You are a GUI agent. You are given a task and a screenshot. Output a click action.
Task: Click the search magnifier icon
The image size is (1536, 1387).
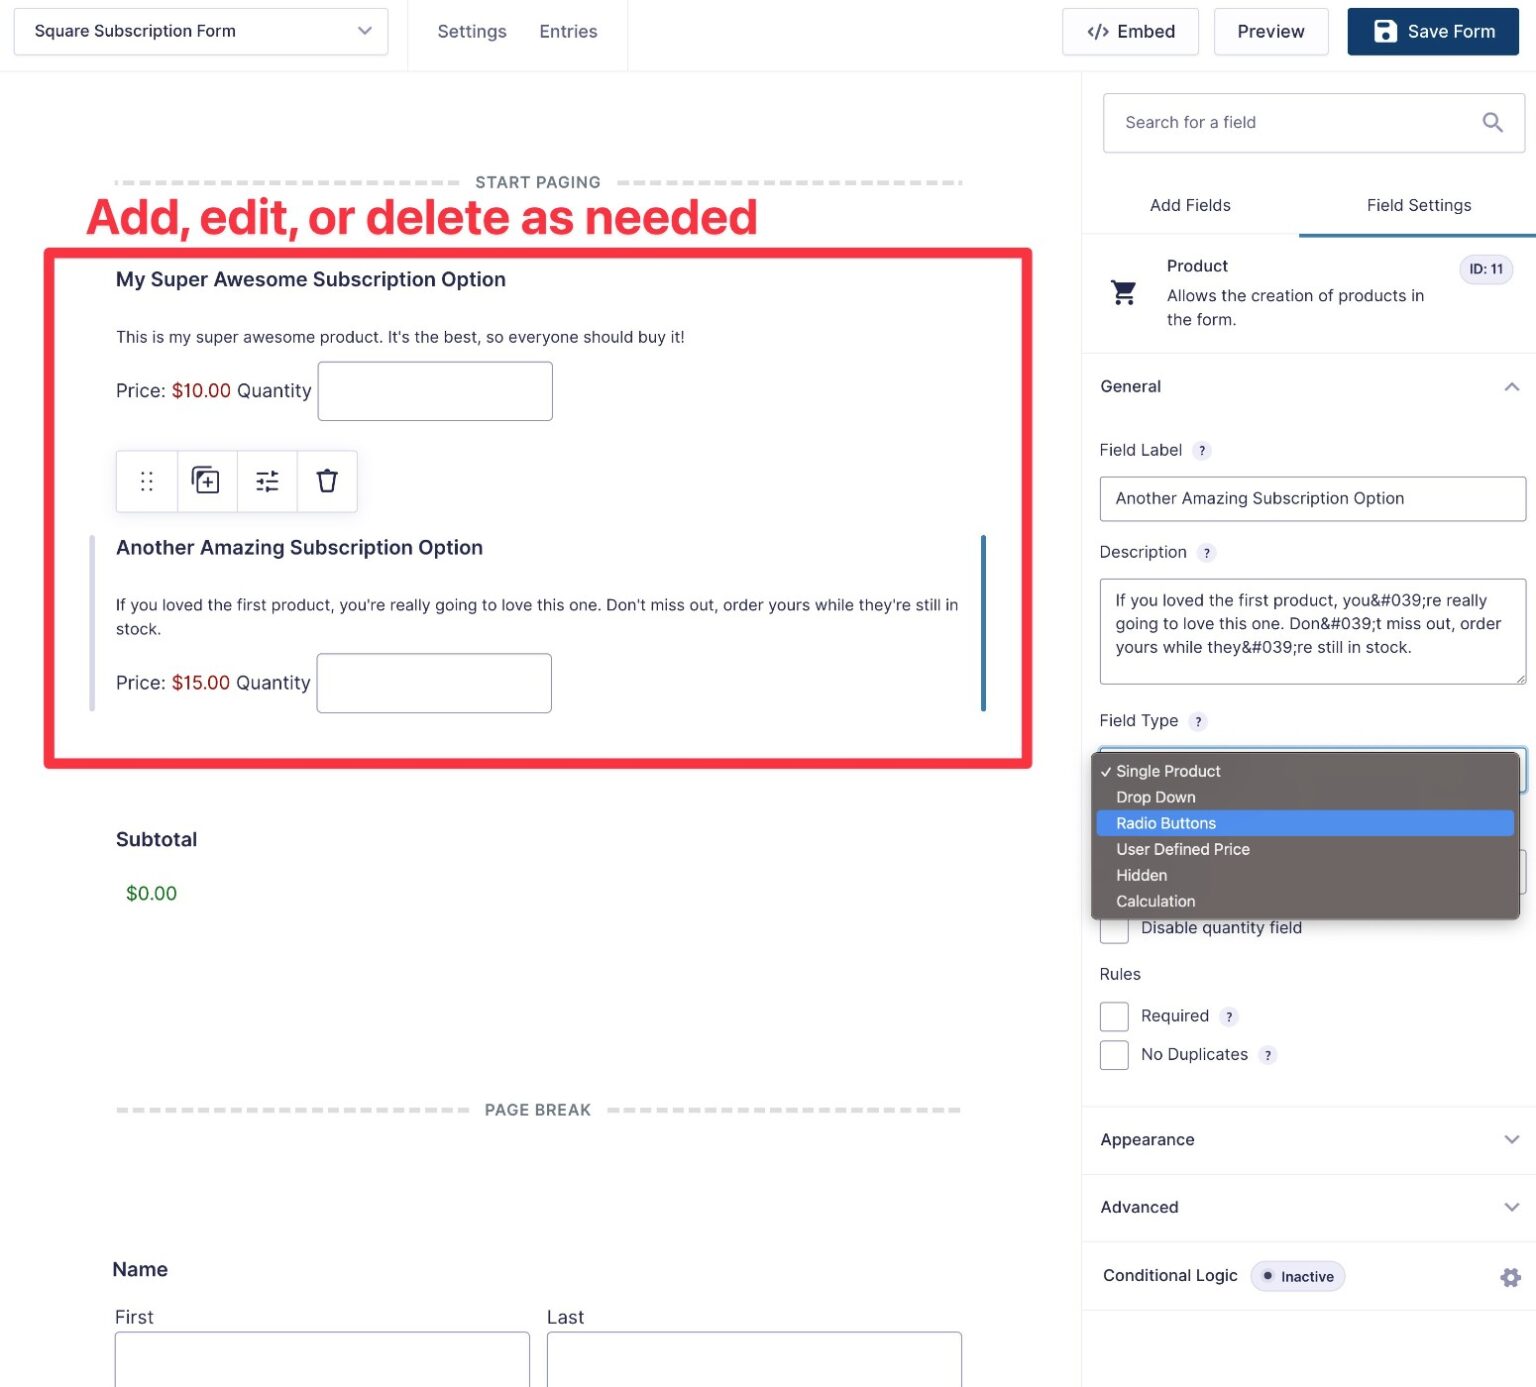pos(1492,122)
